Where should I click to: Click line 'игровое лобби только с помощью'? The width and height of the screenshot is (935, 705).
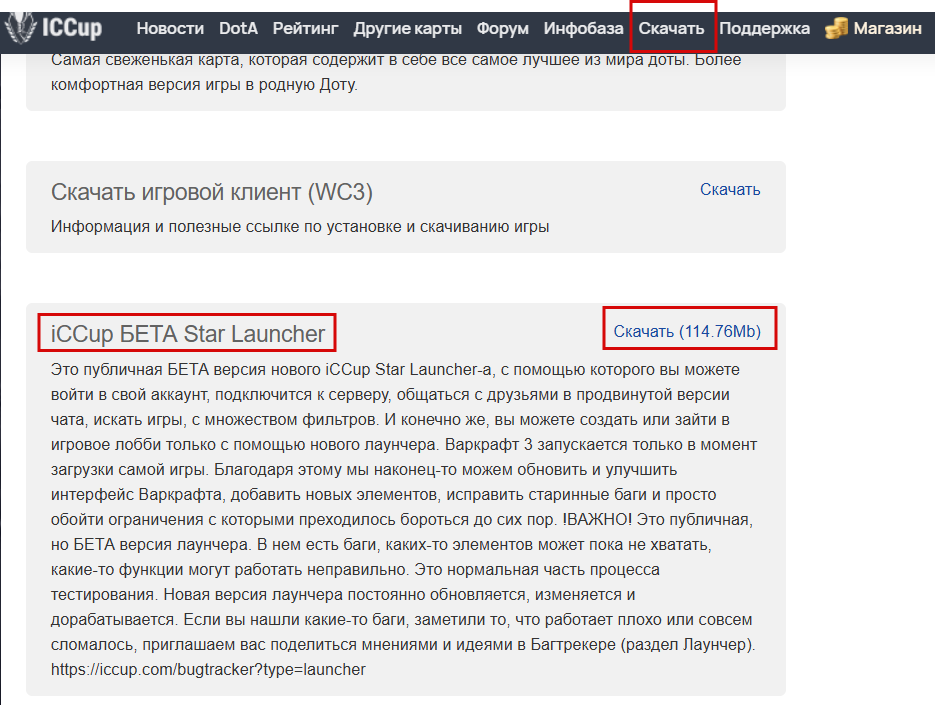point(404,445)
